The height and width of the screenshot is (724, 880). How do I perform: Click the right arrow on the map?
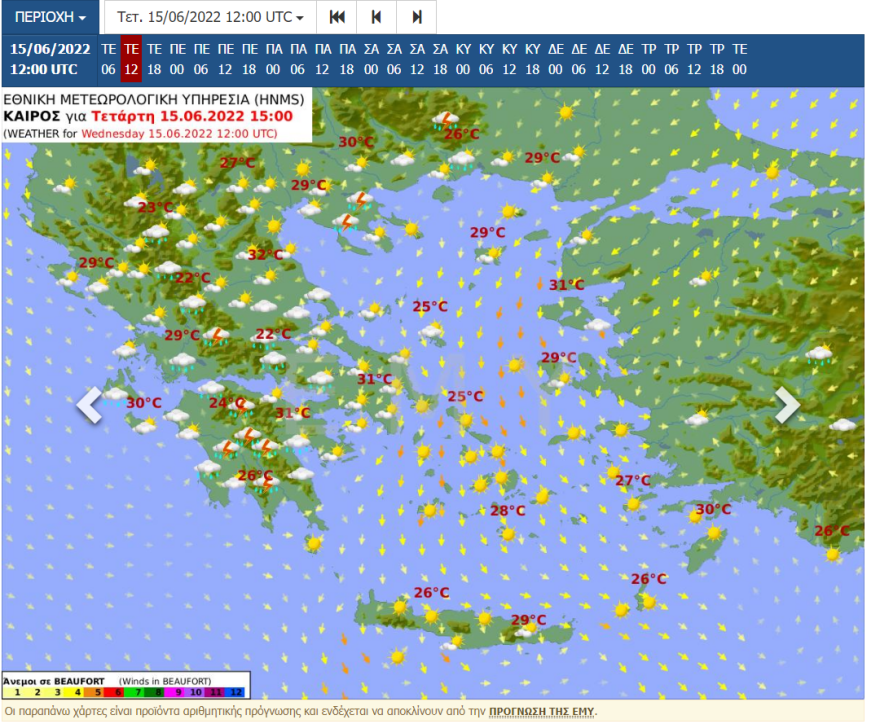(x=787, y=405)
